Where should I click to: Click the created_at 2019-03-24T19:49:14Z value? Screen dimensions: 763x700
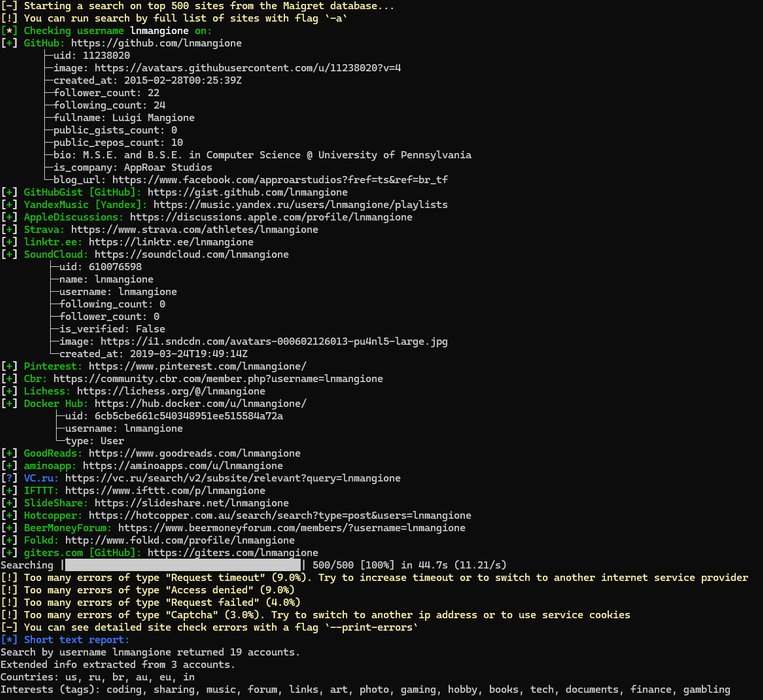188,354
